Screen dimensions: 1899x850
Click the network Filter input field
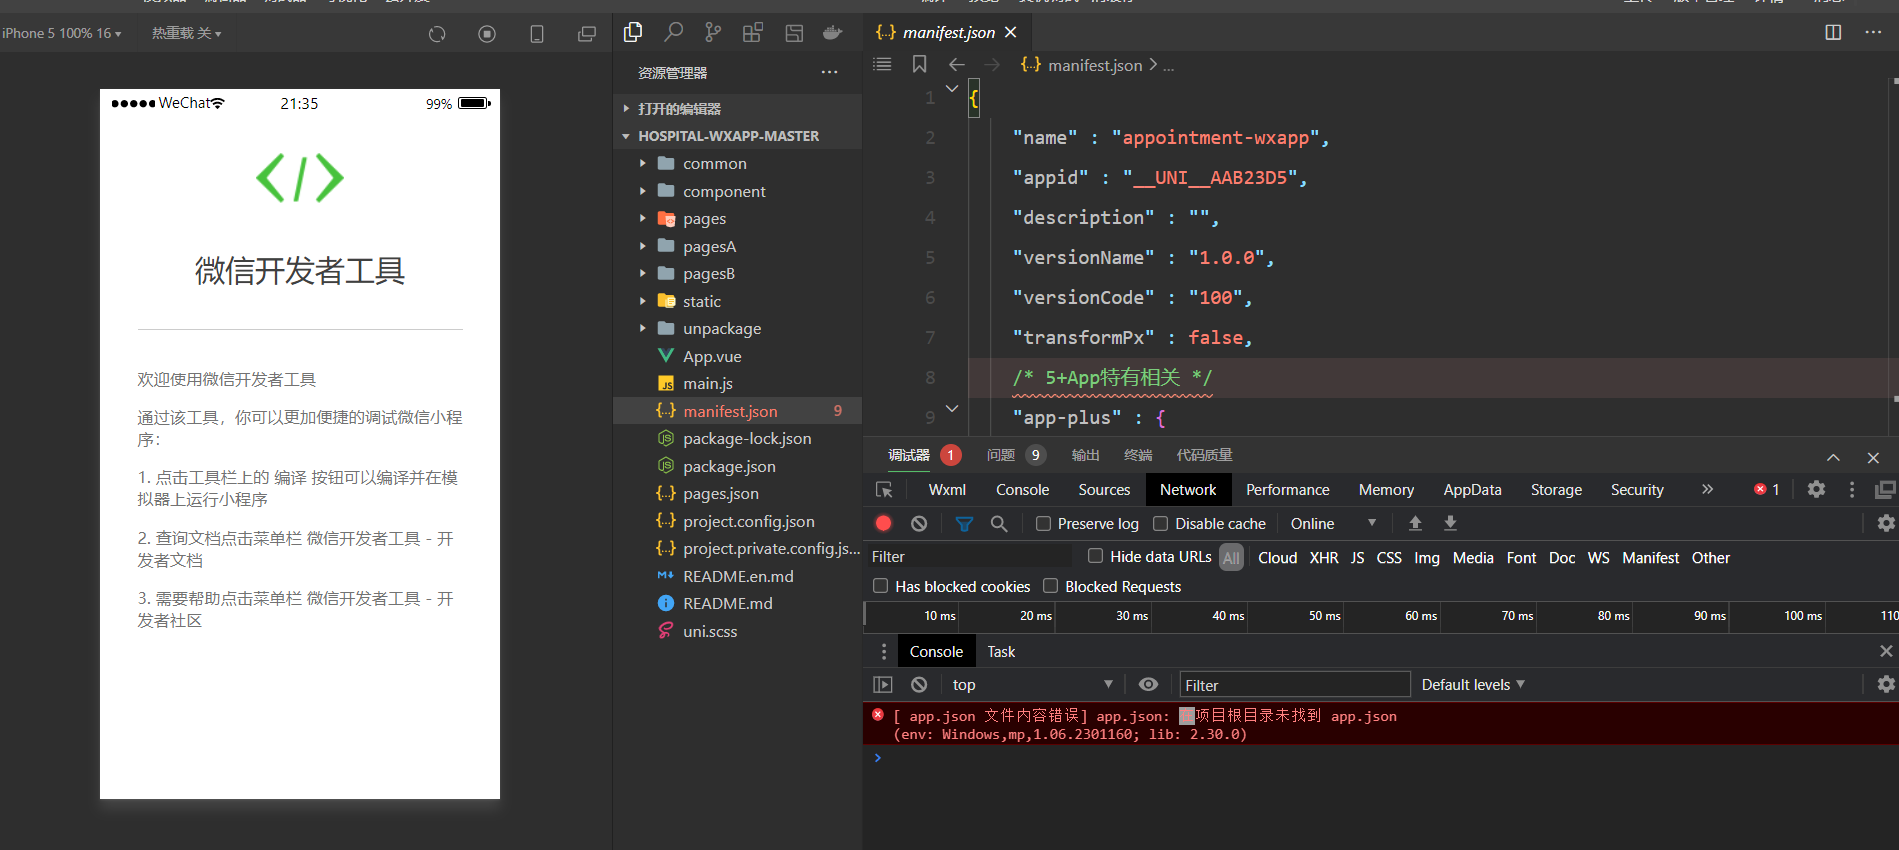tap(969, 556)
